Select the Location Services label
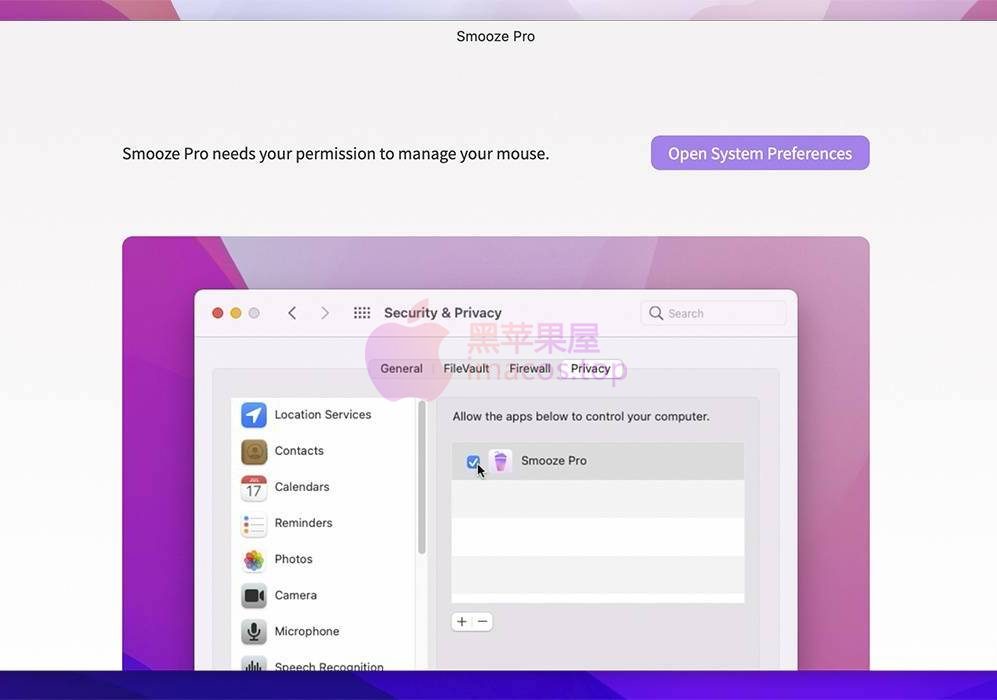Screen dimensions: 997x700 pyautogui.click(x=323, y=415)
